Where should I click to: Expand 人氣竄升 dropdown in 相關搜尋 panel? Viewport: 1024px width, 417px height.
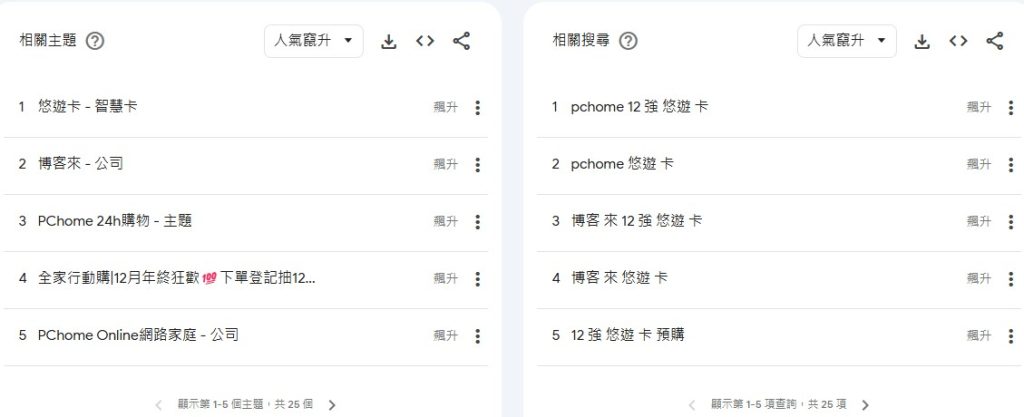pyautogui.click(x=847, y=41)
